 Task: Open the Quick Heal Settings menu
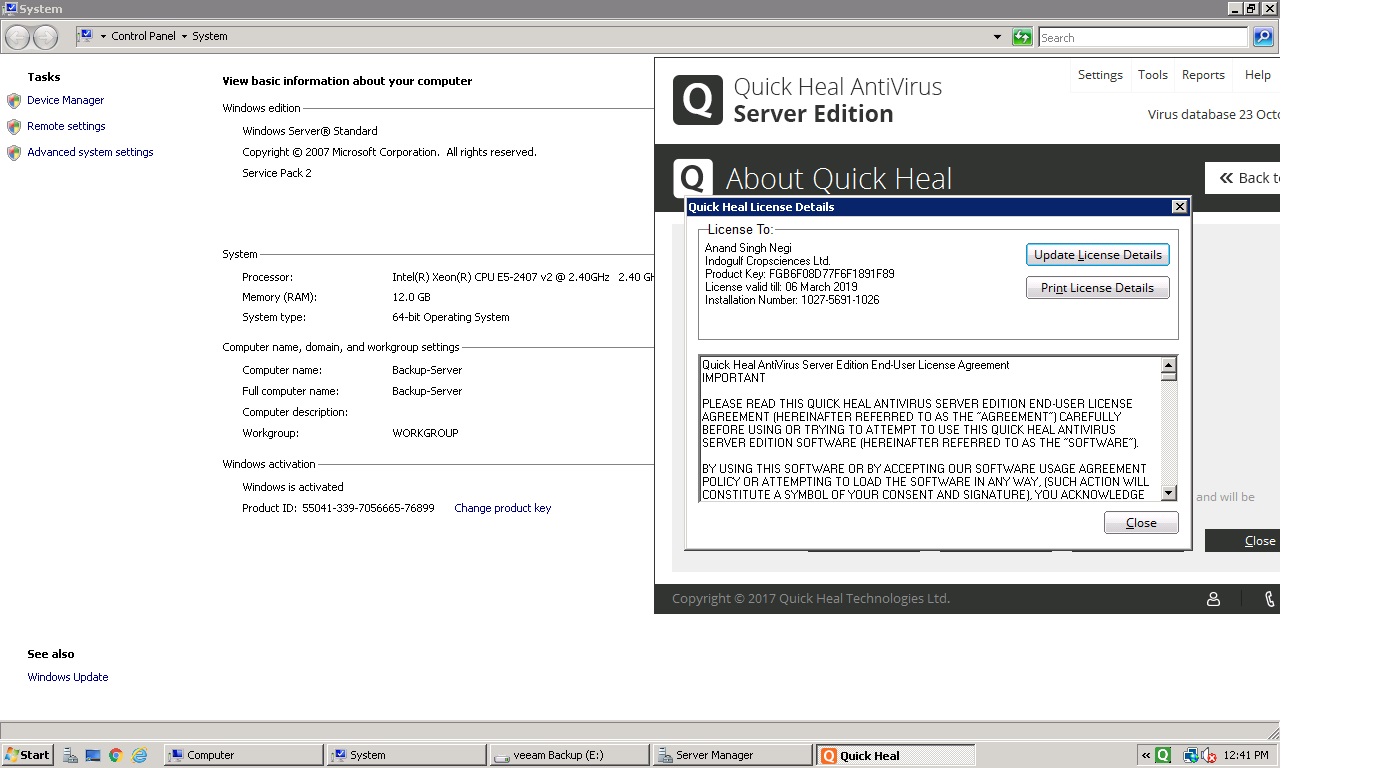(x=1100, y=75)
